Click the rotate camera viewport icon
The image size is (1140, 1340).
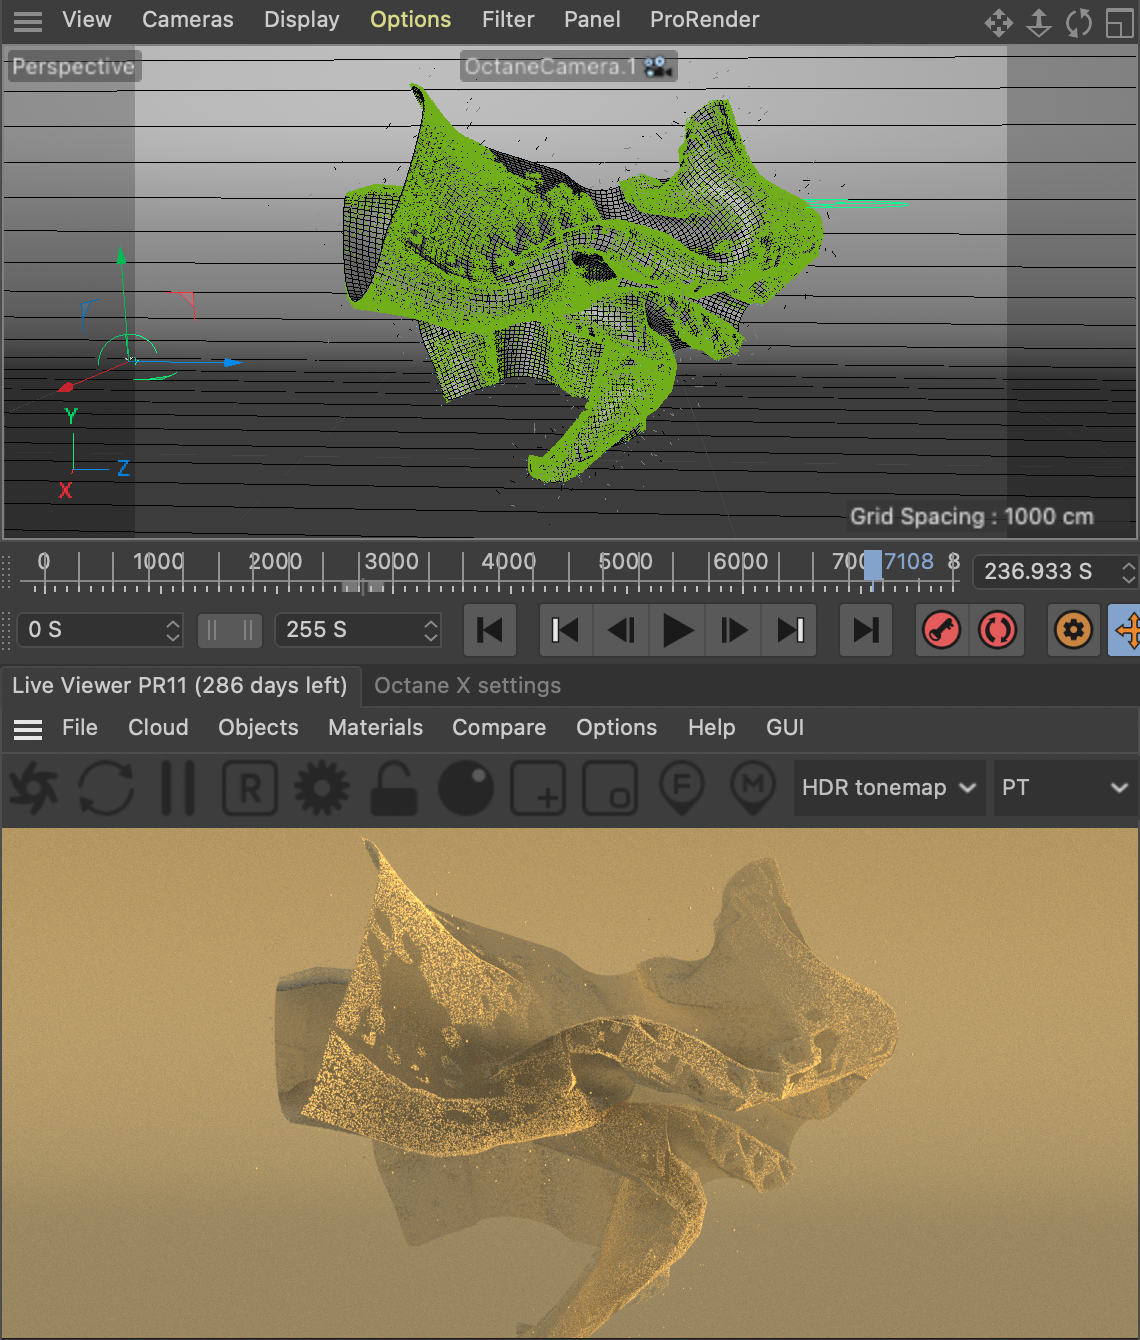tap(1079, 22)
